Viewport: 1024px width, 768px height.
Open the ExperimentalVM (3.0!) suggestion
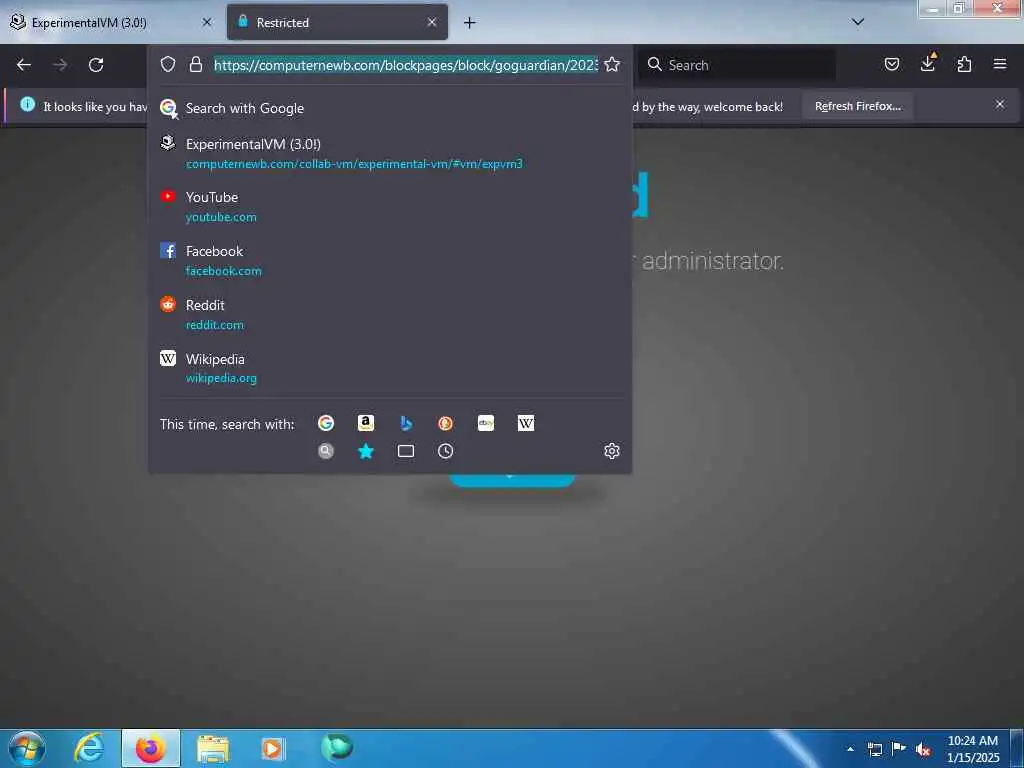tap(390, 153)
